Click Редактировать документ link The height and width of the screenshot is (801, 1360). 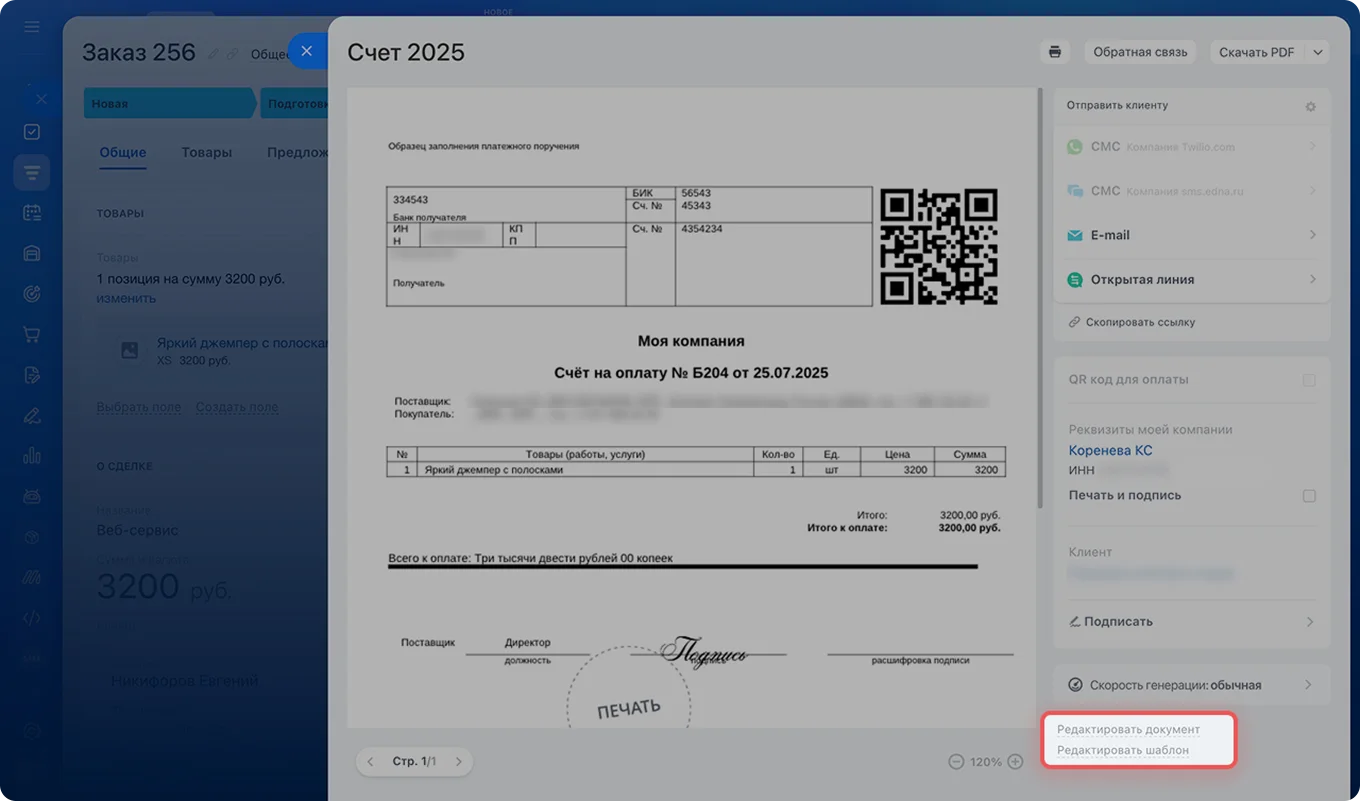click(1128, 729)
